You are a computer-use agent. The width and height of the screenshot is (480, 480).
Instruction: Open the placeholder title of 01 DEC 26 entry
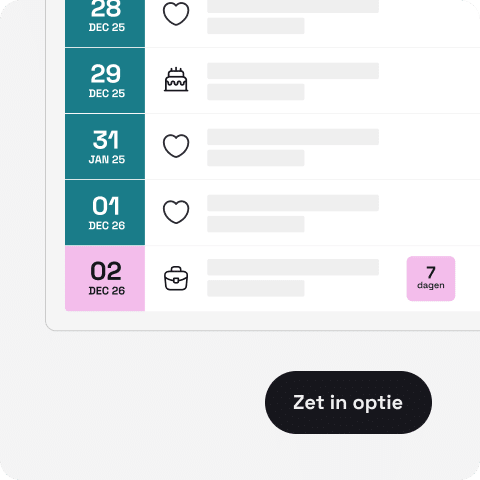point(293,203)
